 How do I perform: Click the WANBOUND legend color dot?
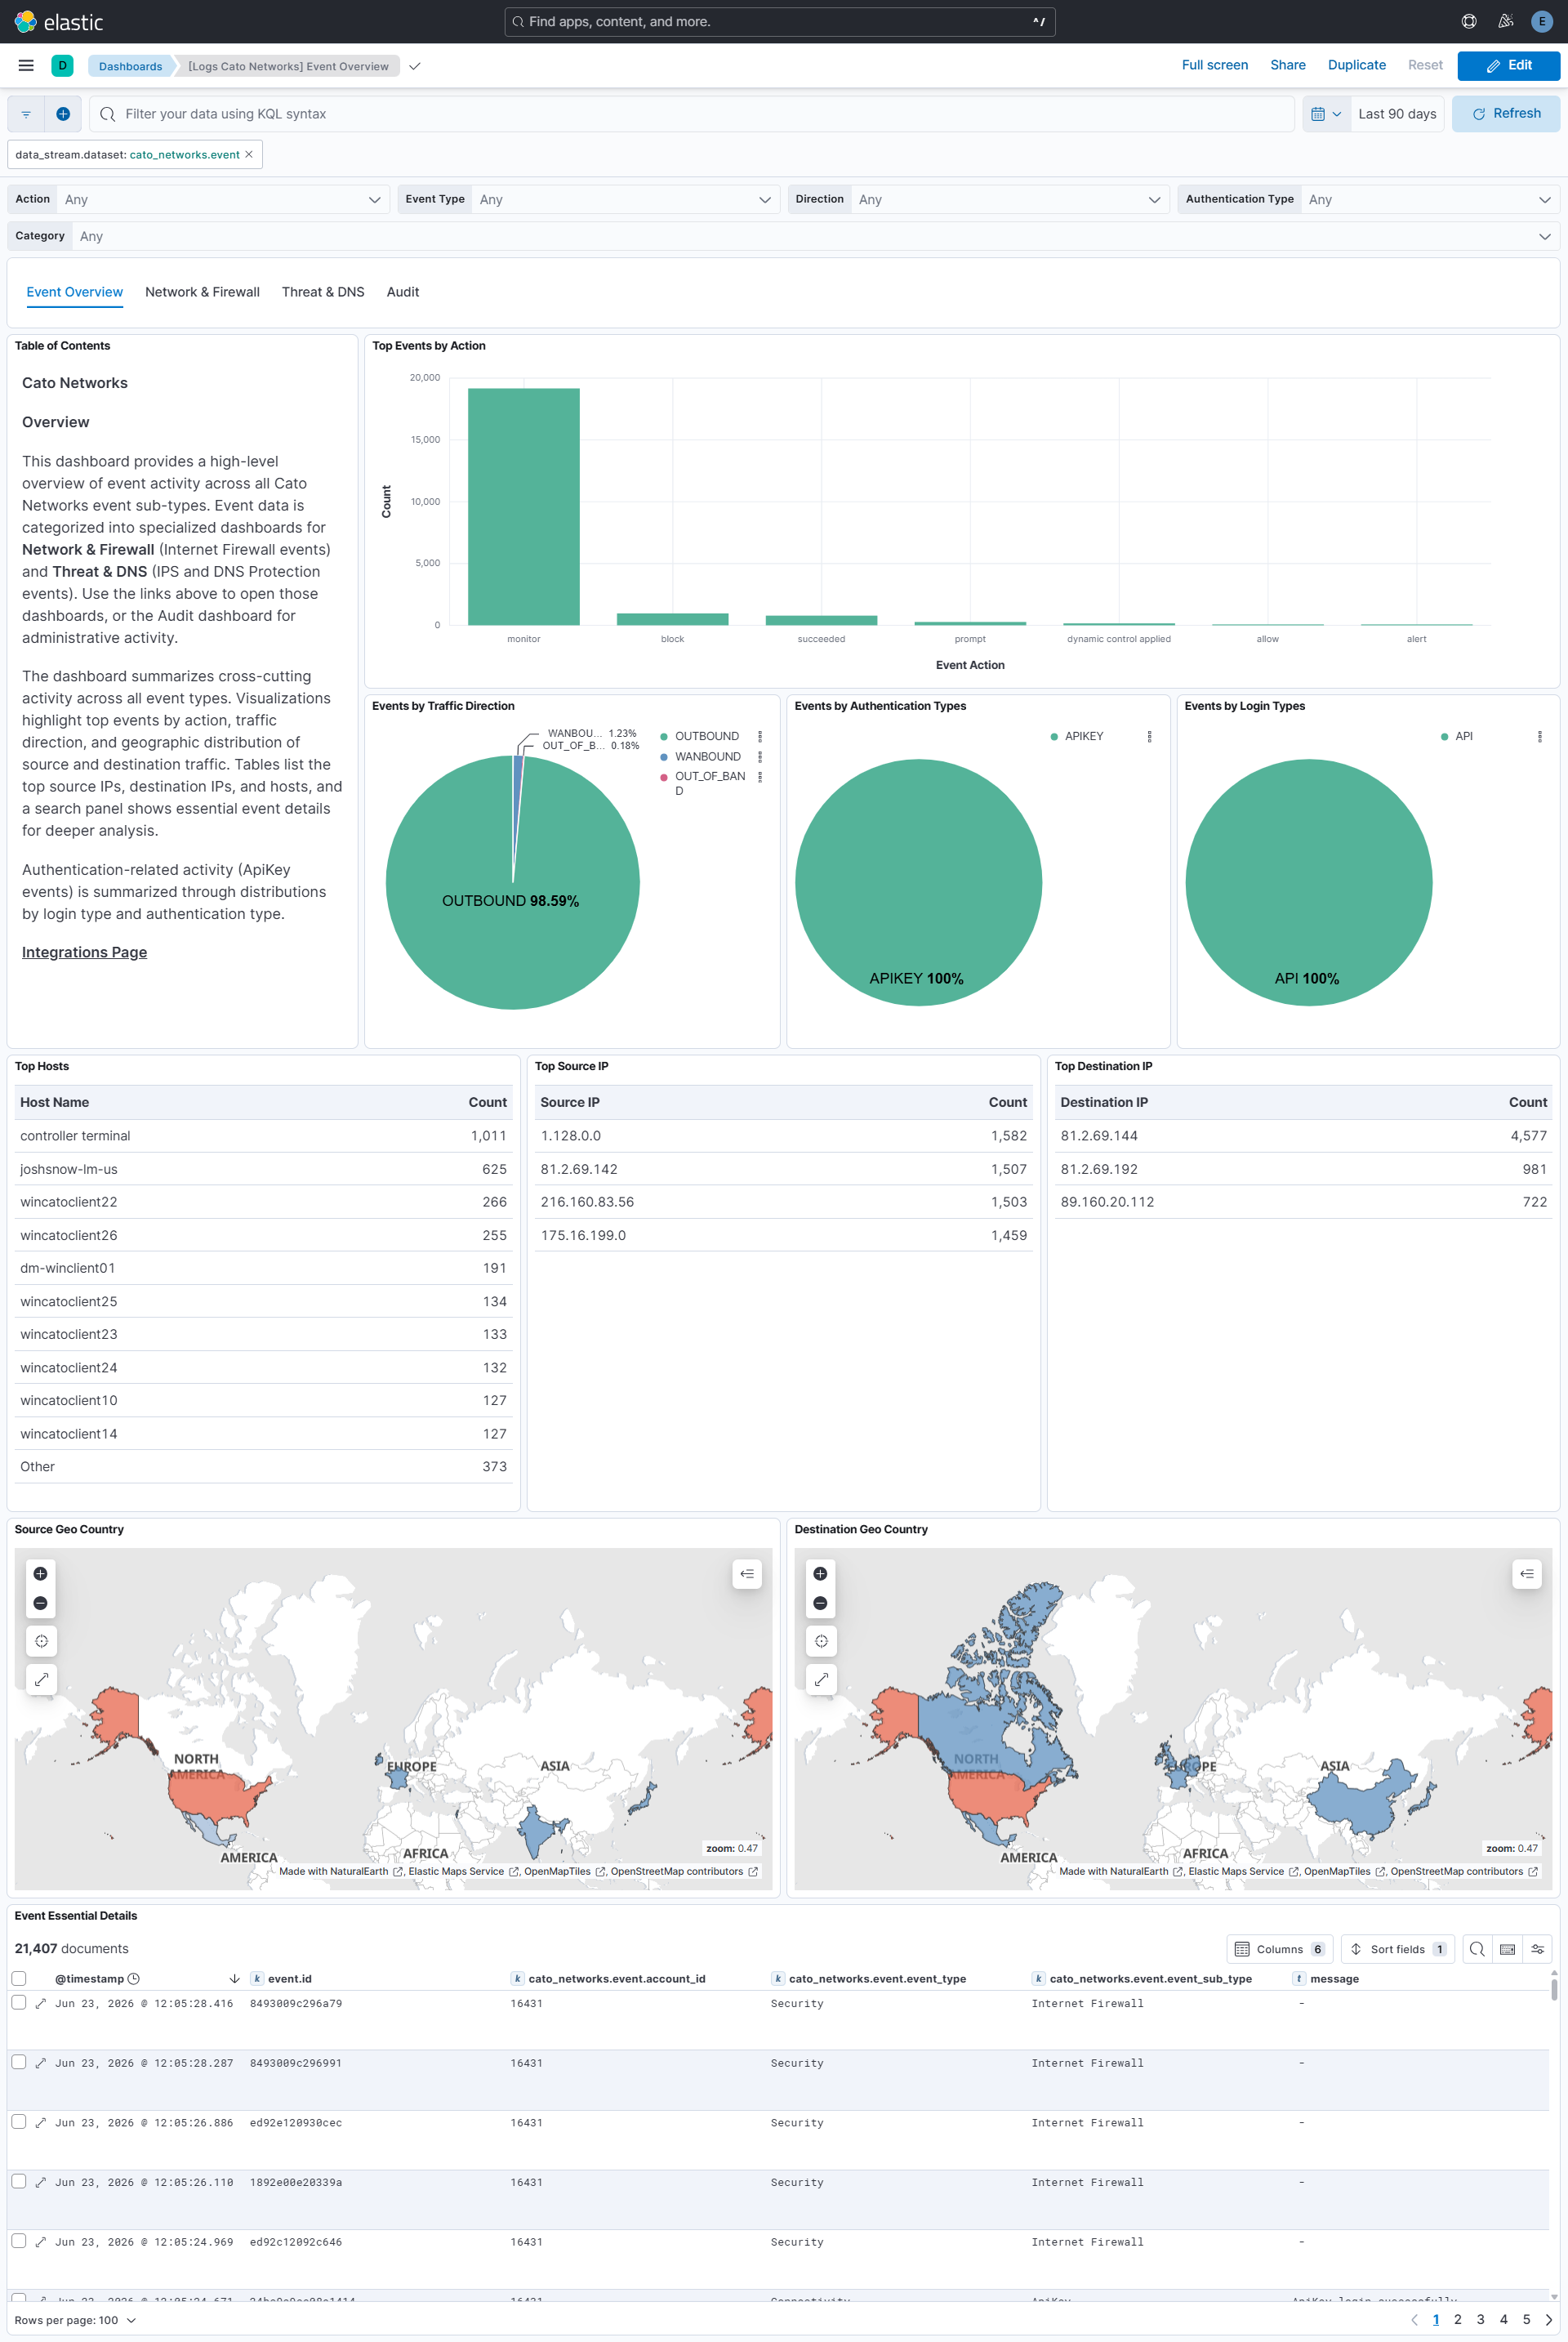pos(664,757)
